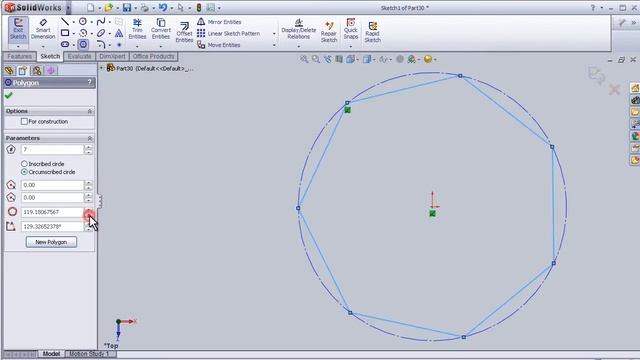640x360 pixels.
Task: Collapse the Parameters section
Action: click(x=90, y=138)
